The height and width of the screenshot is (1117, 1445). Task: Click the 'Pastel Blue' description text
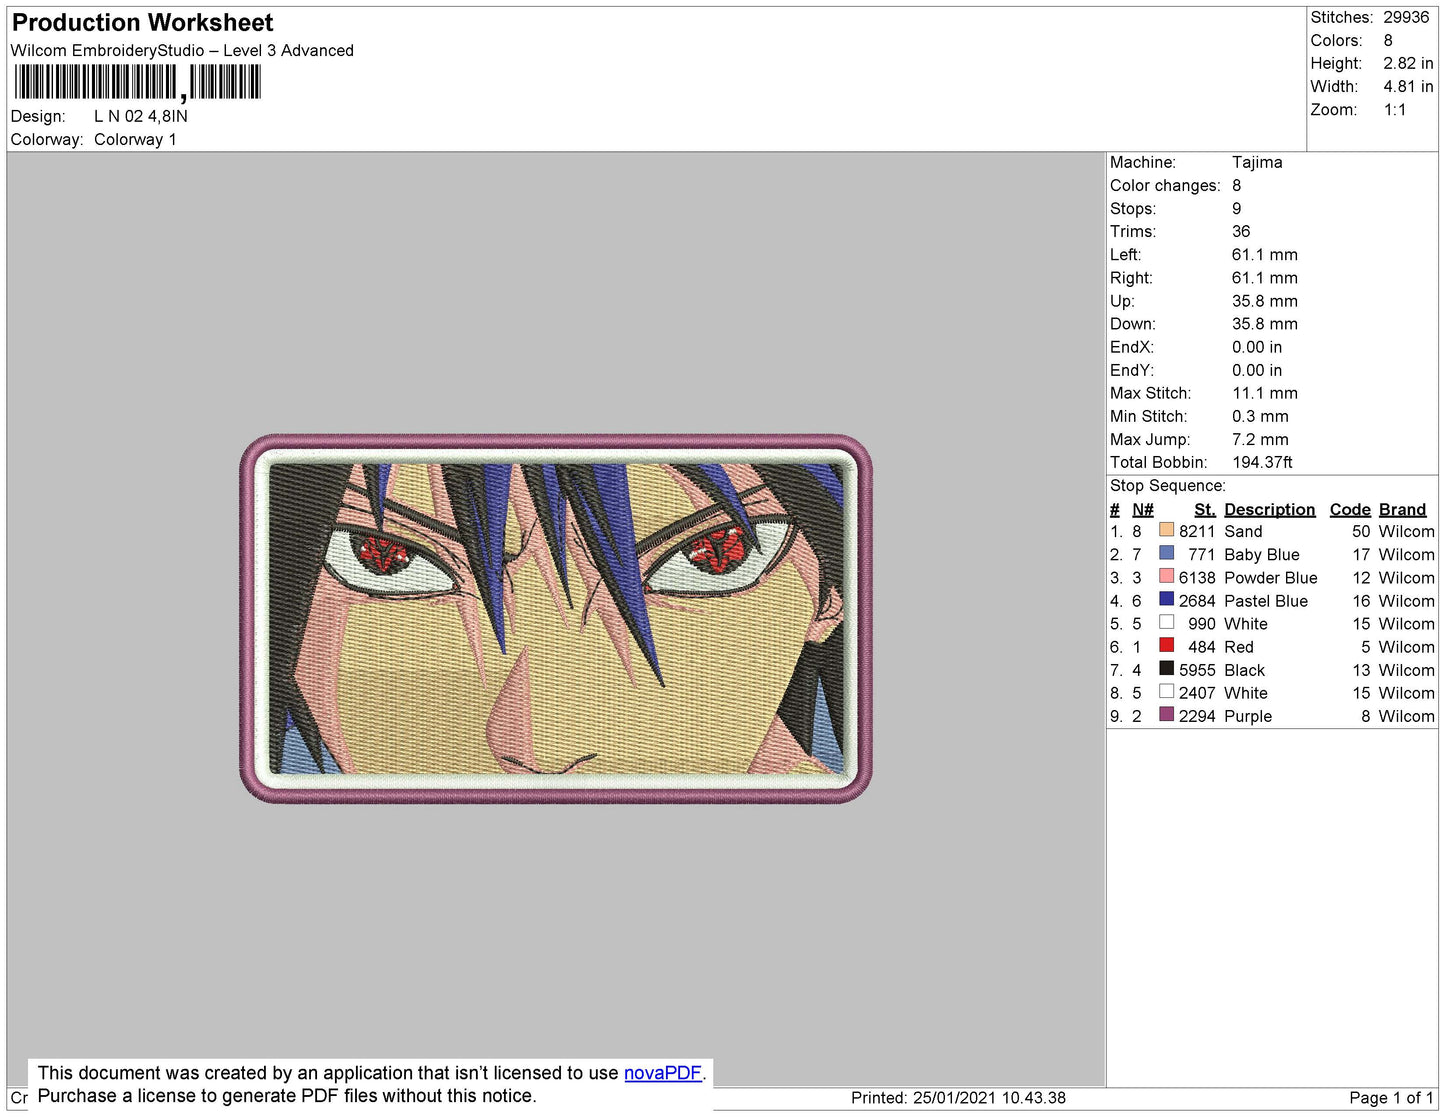[1266, 601]
